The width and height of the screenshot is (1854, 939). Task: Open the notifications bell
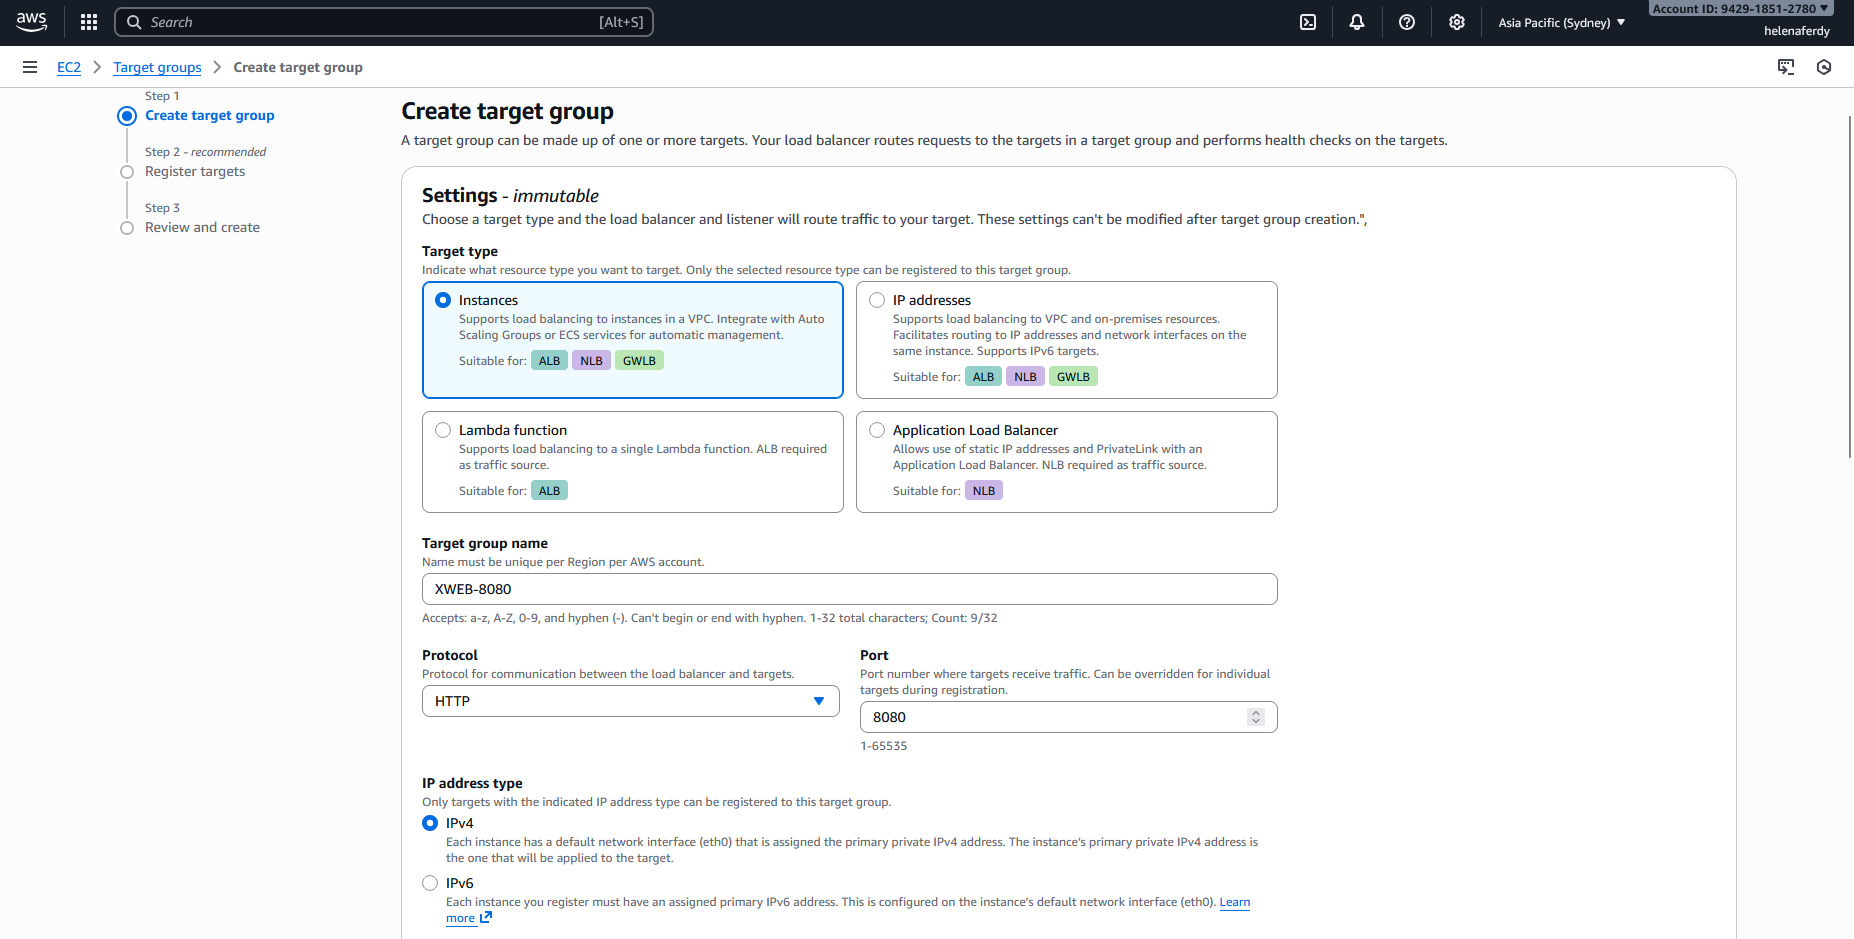pos(1356,22)
